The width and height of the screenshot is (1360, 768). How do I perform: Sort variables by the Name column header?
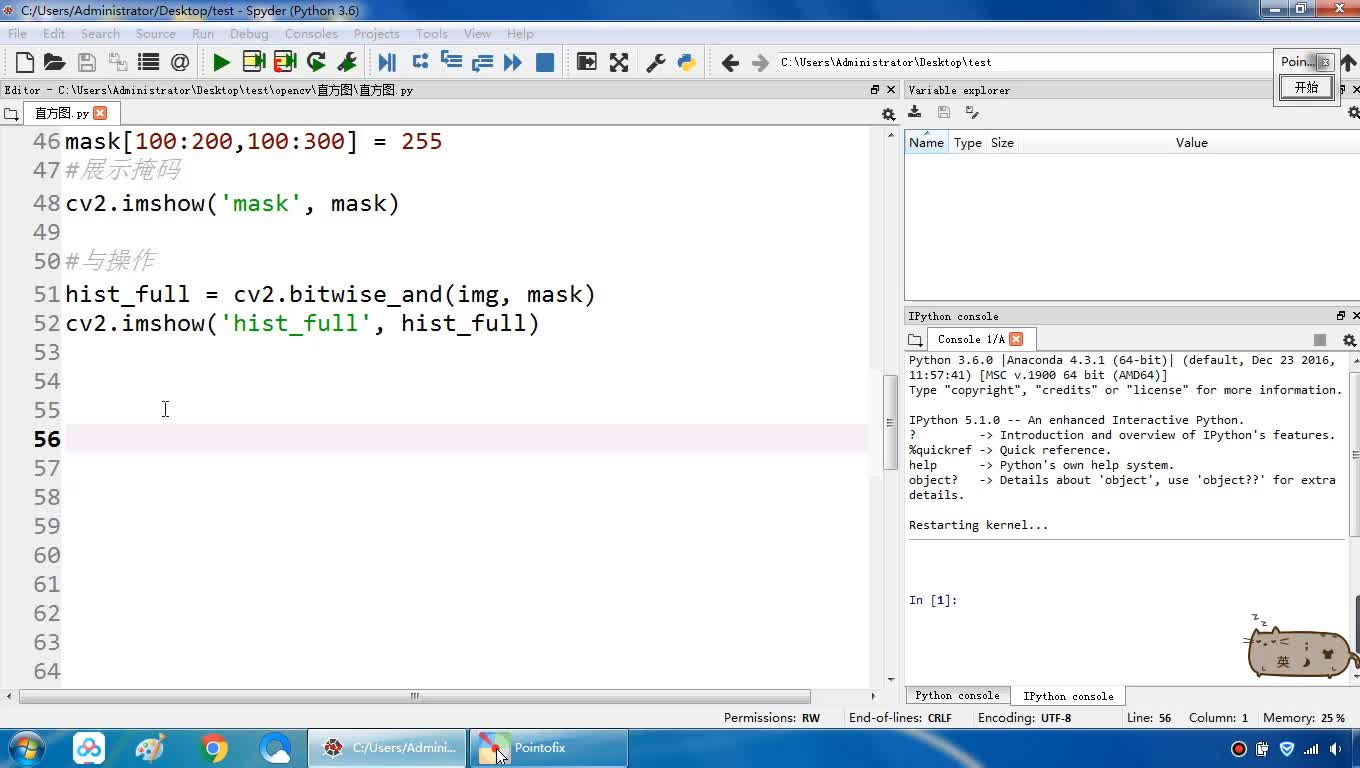(926, 143)
